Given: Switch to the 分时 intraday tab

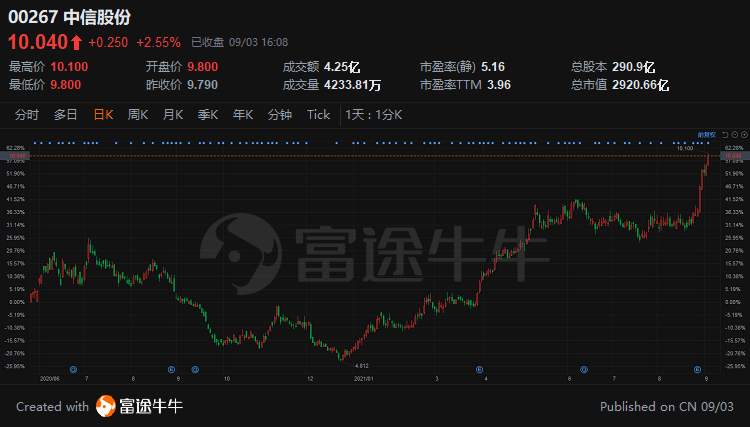Looking at the screenshot, I should pos(27,115).
